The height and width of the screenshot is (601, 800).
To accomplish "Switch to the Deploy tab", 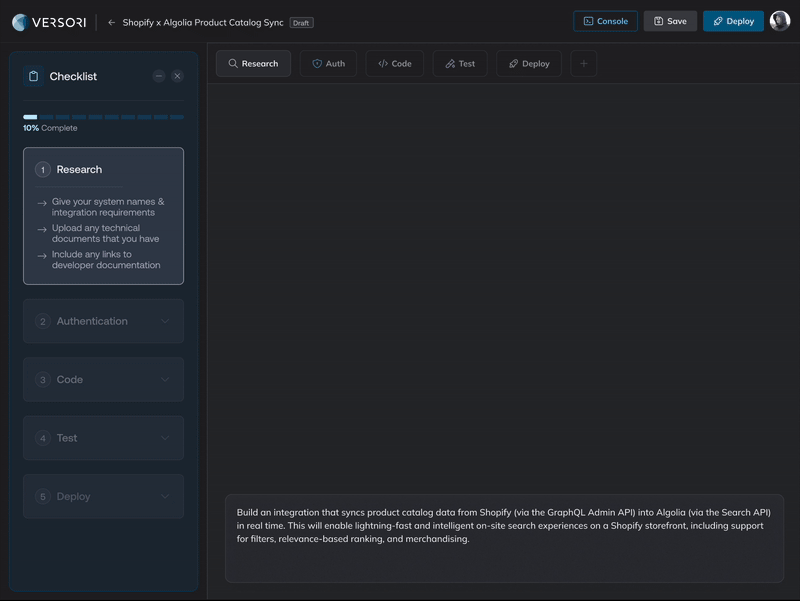I will pyautogui.click(x=529, y=64).
